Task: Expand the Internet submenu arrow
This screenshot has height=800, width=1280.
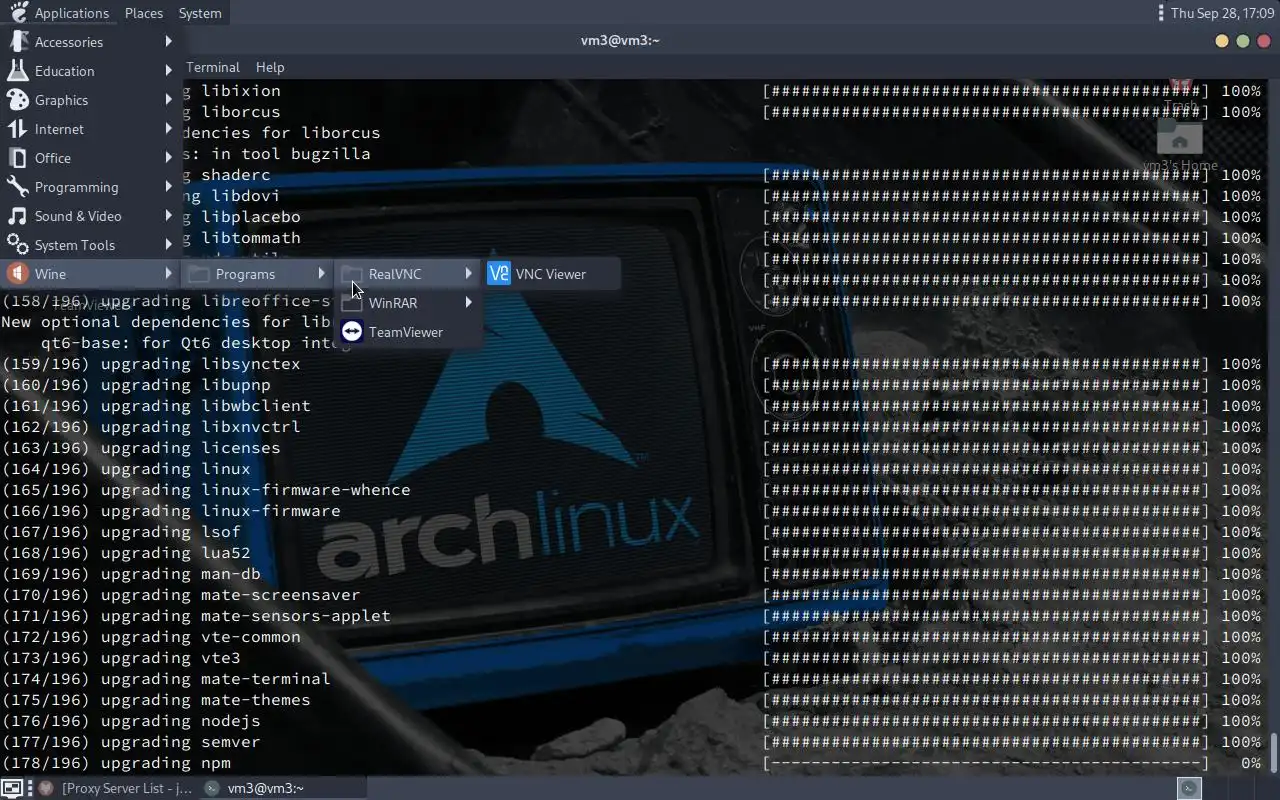Action: coord(168,129)
